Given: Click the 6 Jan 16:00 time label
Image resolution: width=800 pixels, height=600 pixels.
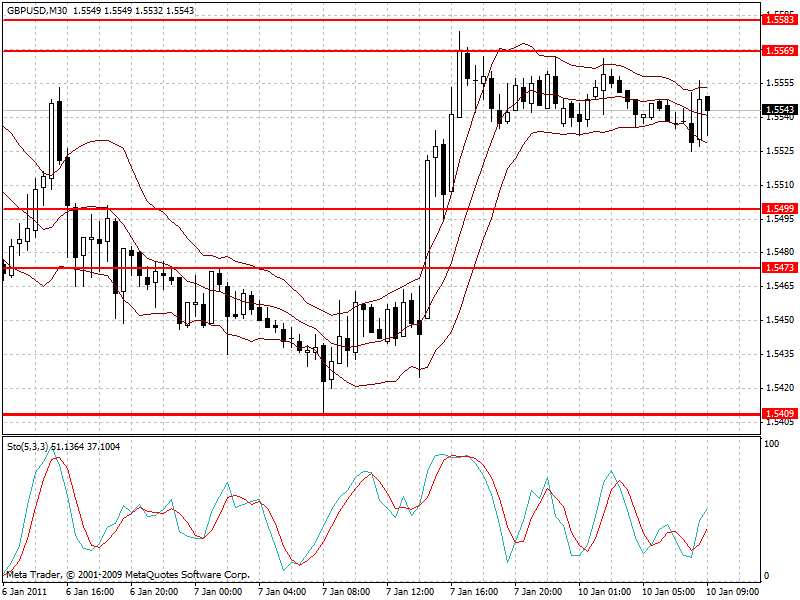Looking at the screenshot, I should tap(90, 592).
